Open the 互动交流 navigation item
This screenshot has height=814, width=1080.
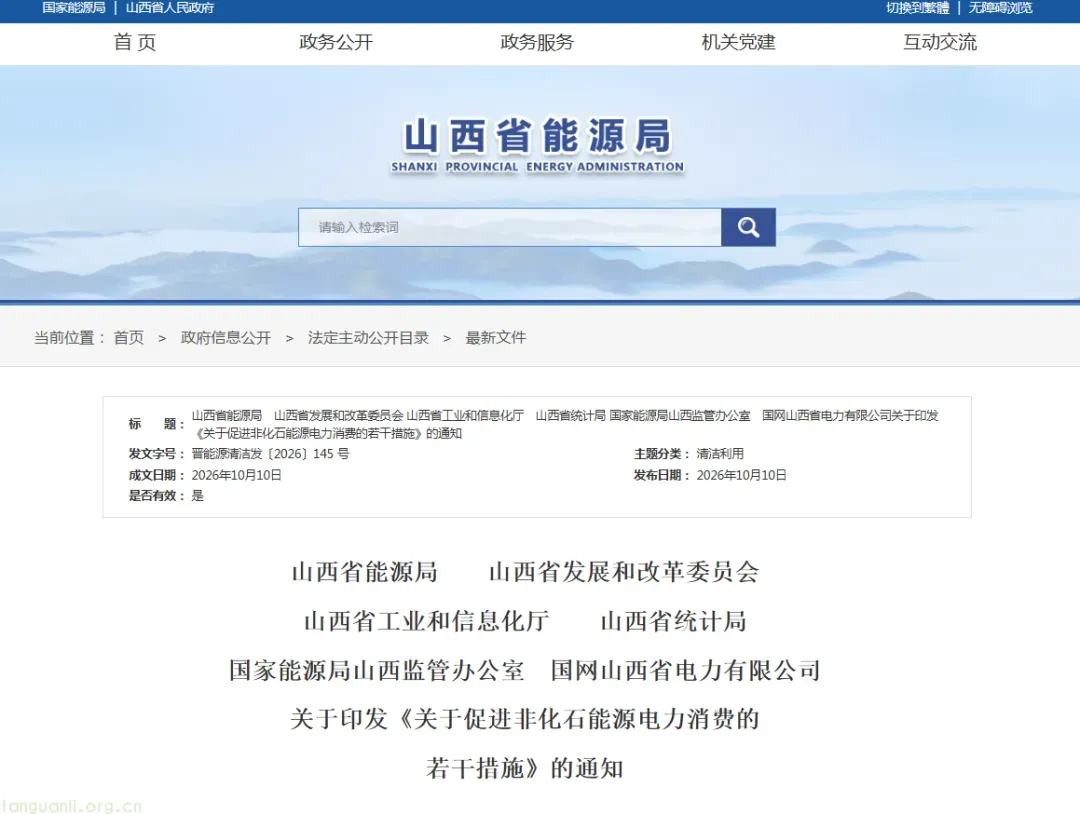(940, 43)
